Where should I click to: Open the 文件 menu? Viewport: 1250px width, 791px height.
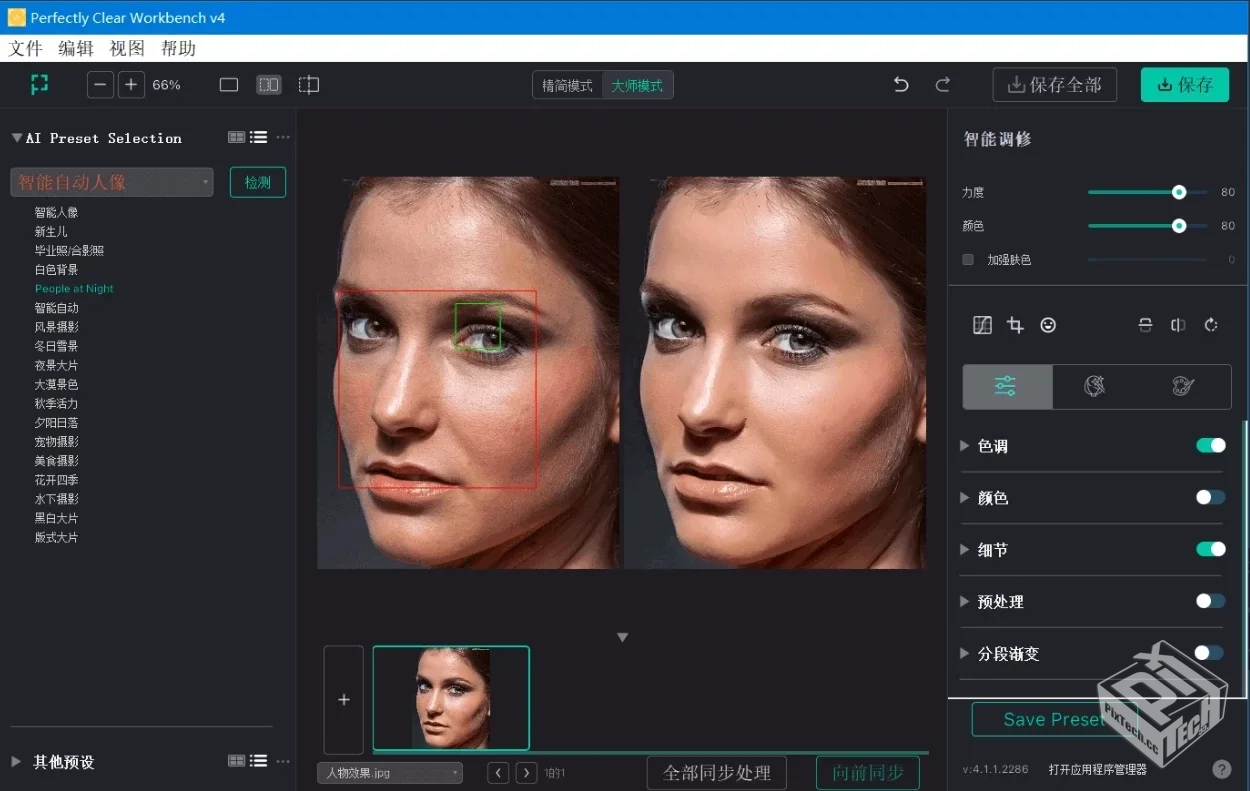[26, 49]
